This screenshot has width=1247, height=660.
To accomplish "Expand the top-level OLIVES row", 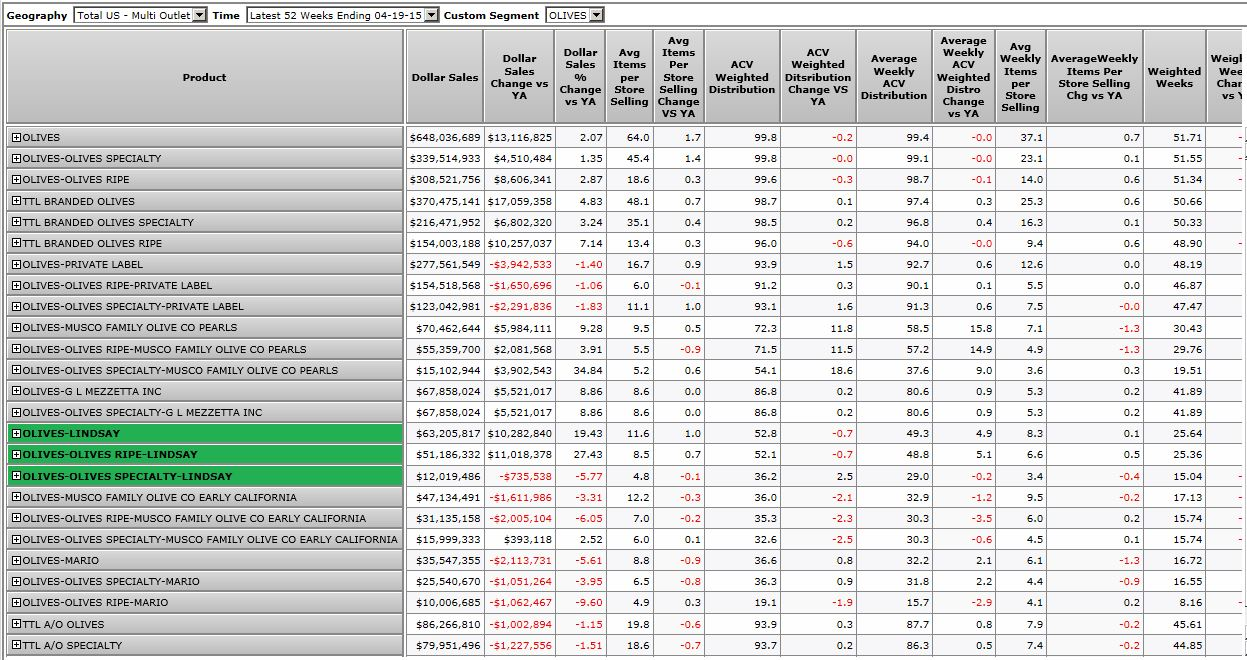I will [16, 138].
